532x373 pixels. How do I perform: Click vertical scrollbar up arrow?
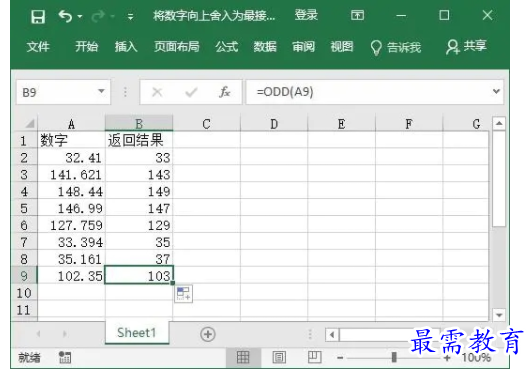click(x=499, y=123)
